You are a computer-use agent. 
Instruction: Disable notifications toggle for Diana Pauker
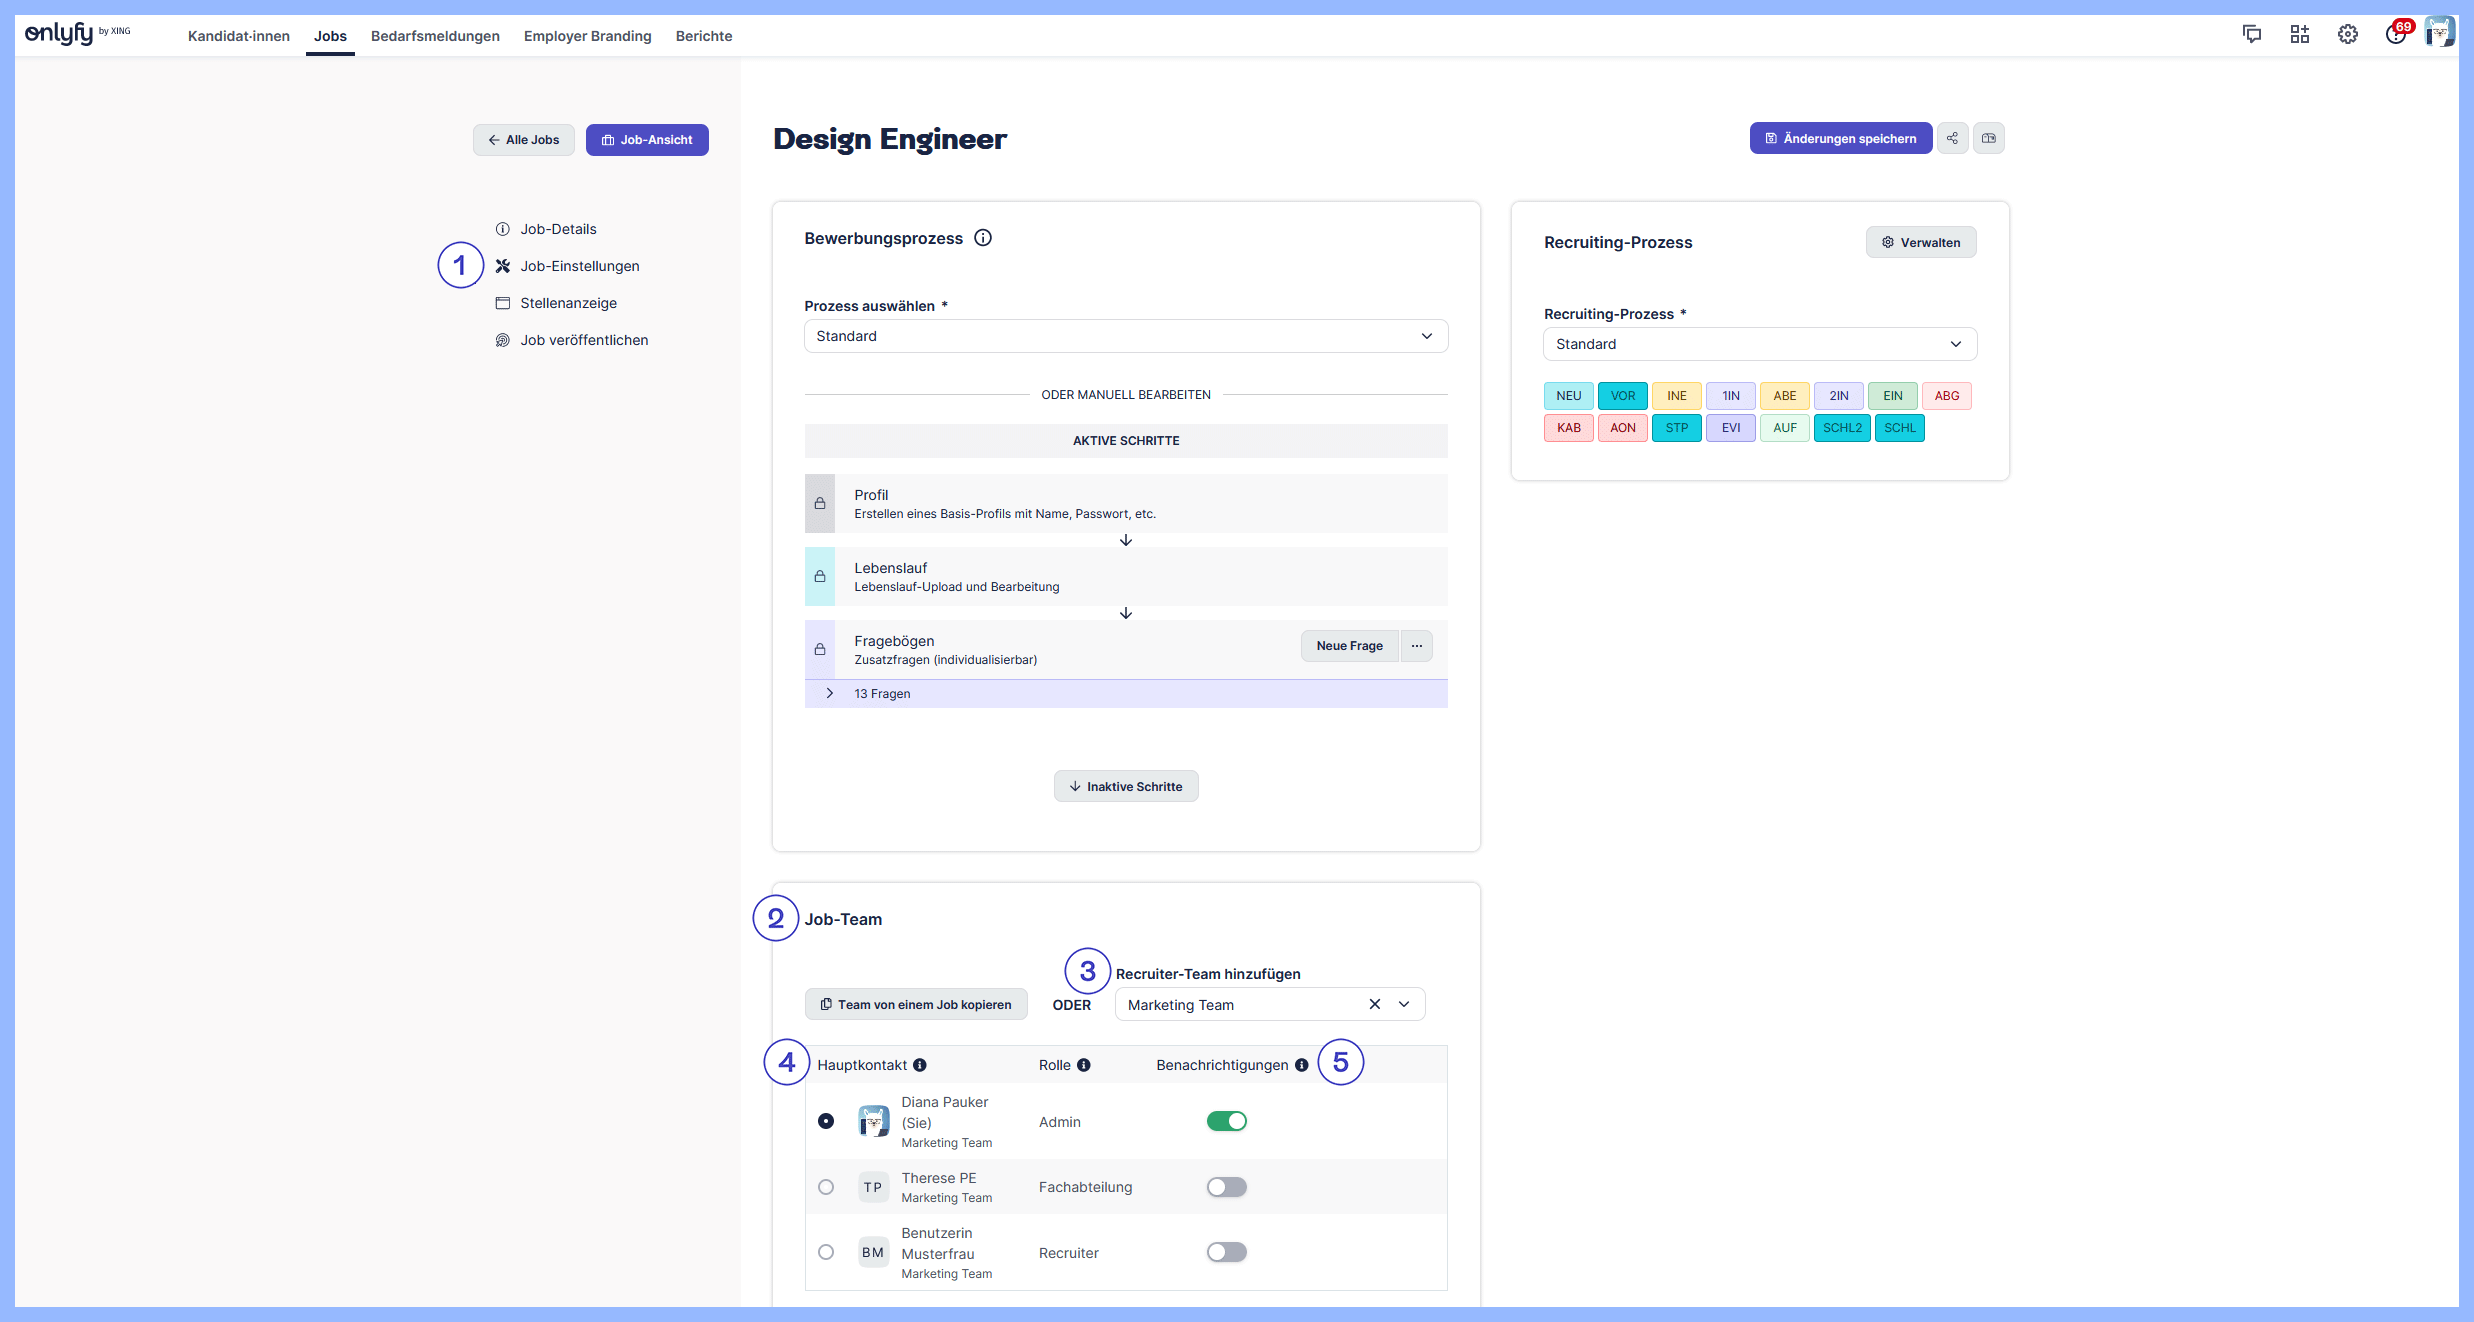click(x=1226, y=1121)
